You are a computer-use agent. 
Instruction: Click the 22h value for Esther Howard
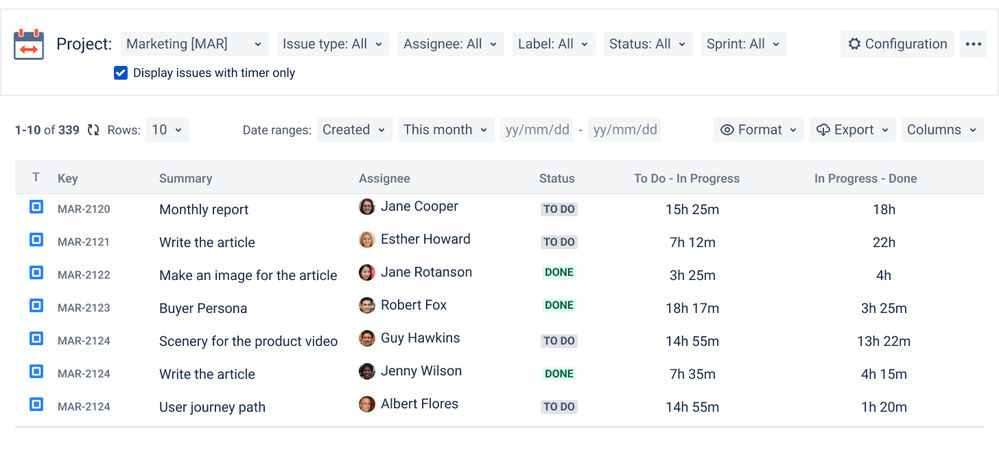pyautogui.click(x=884, y=242)
